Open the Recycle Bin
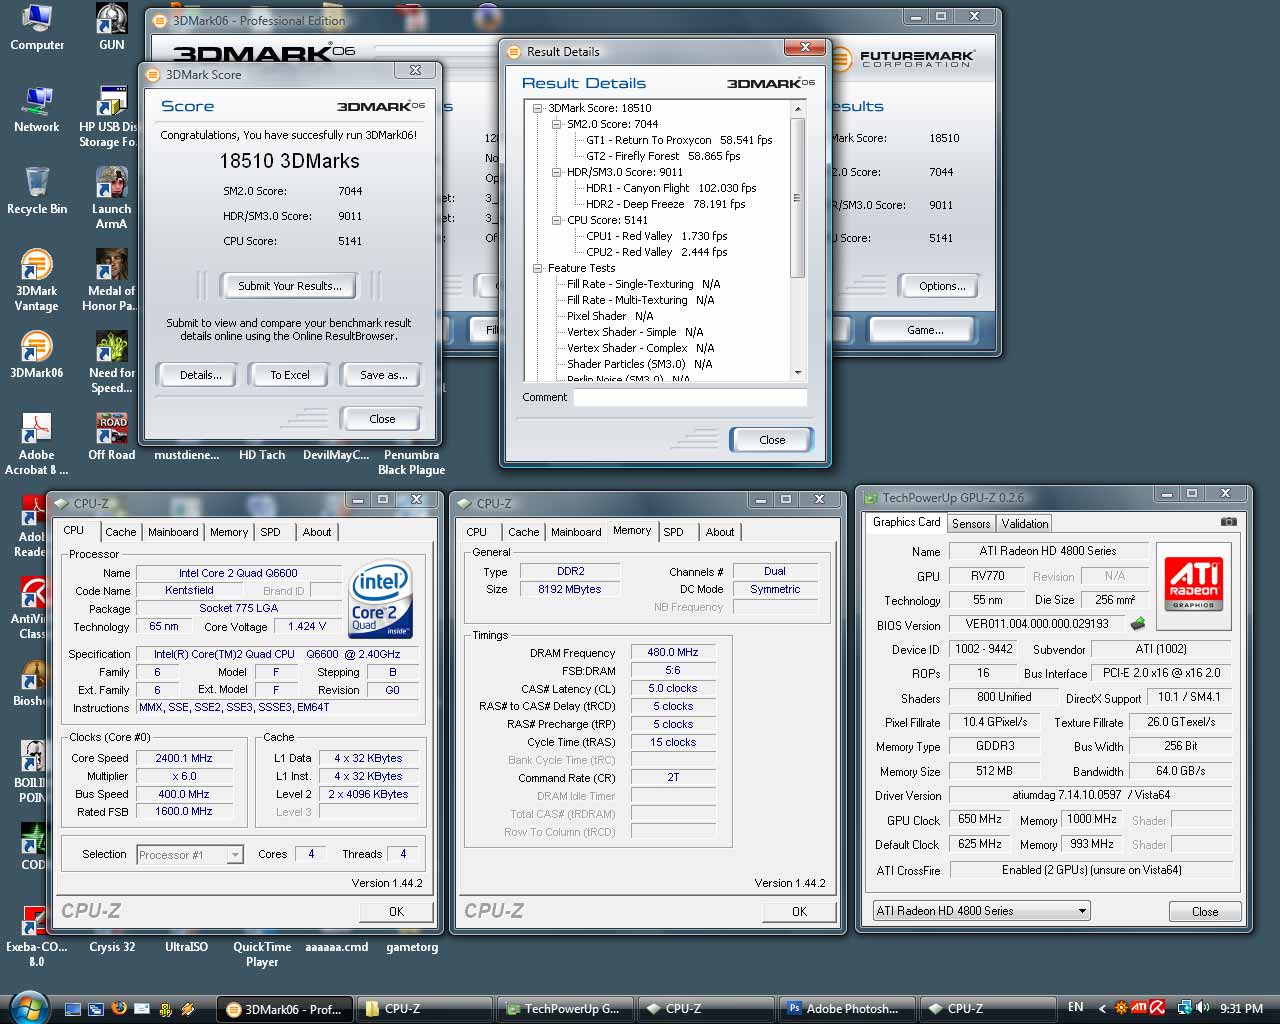This screenshot has height=1024, width=1280. click(37, 191)
